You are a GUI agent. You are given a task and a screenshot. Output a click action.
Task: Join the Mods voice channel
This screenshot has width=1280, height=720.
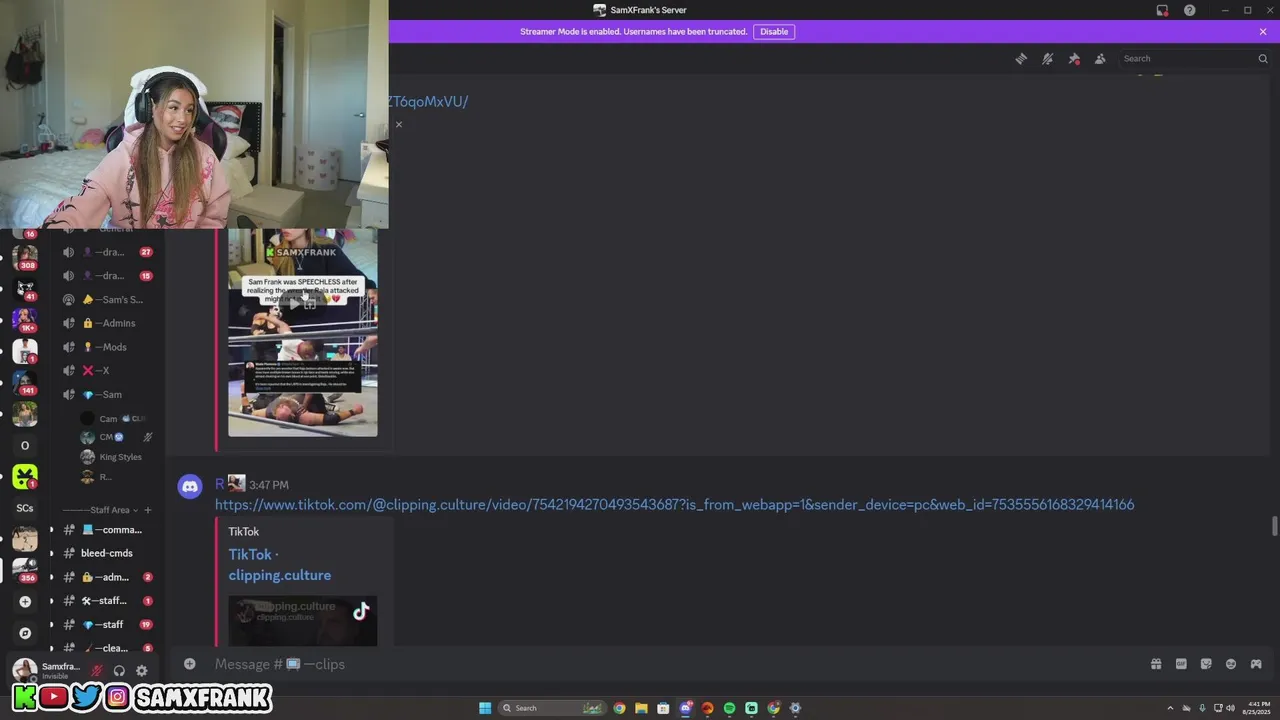click(x=108, y=347)
